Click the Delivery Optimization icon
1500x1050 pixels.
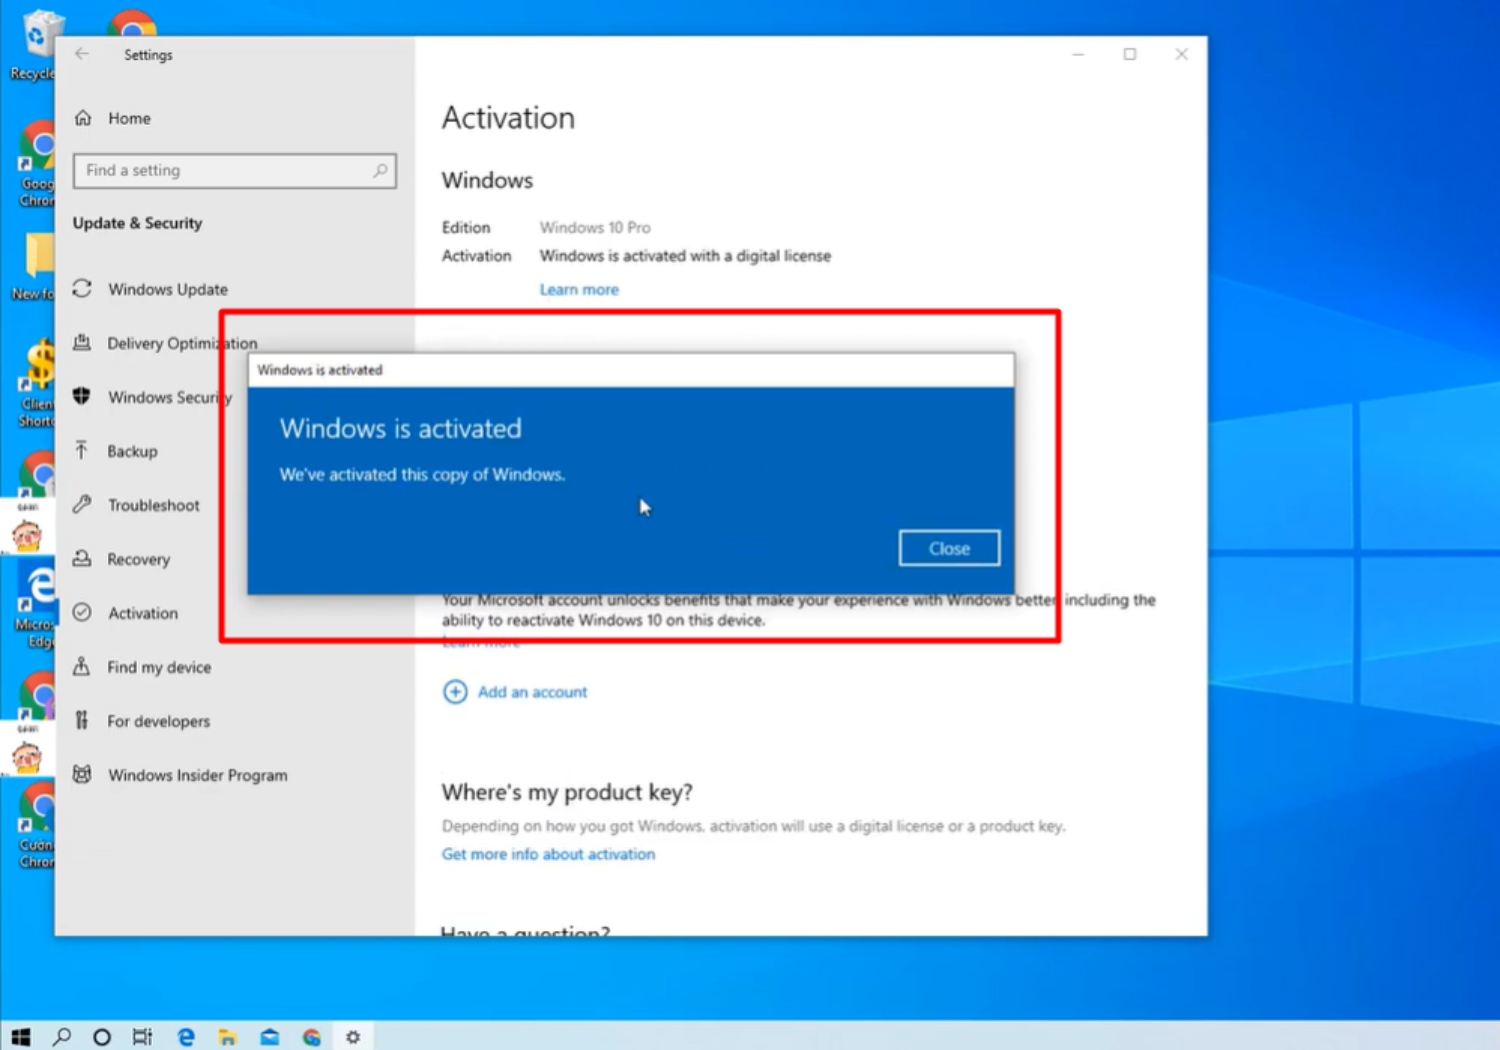82,343
